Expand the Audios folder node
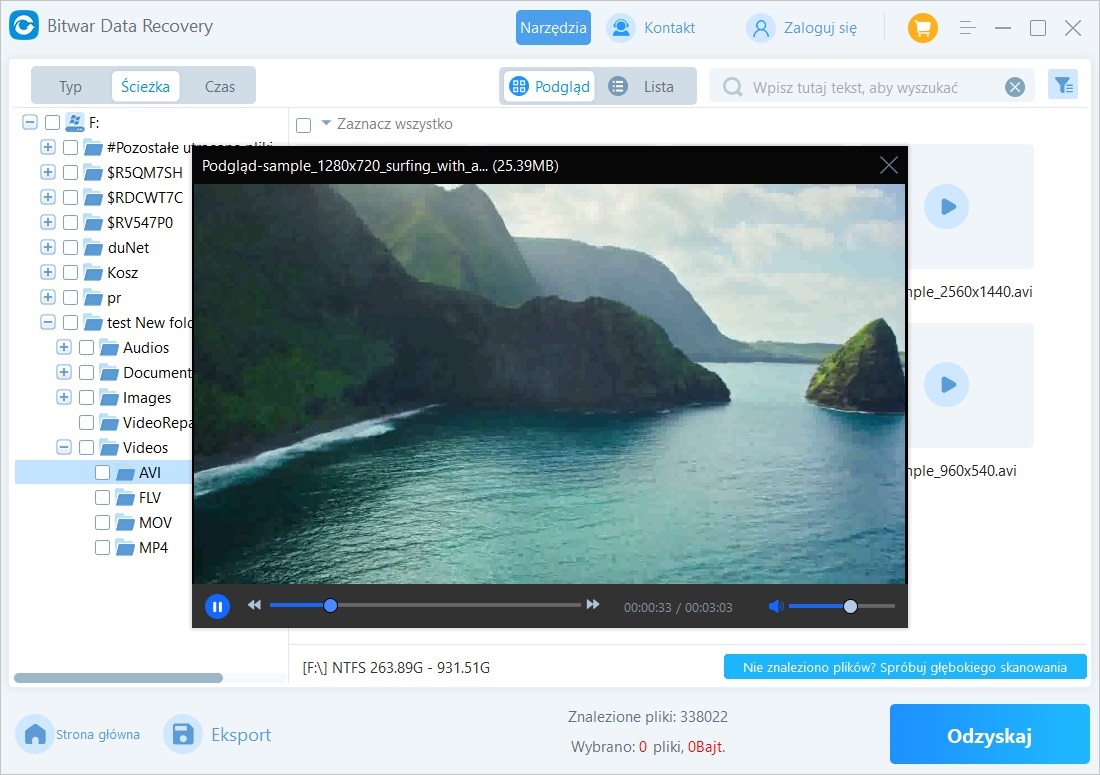 click(64, 348)
